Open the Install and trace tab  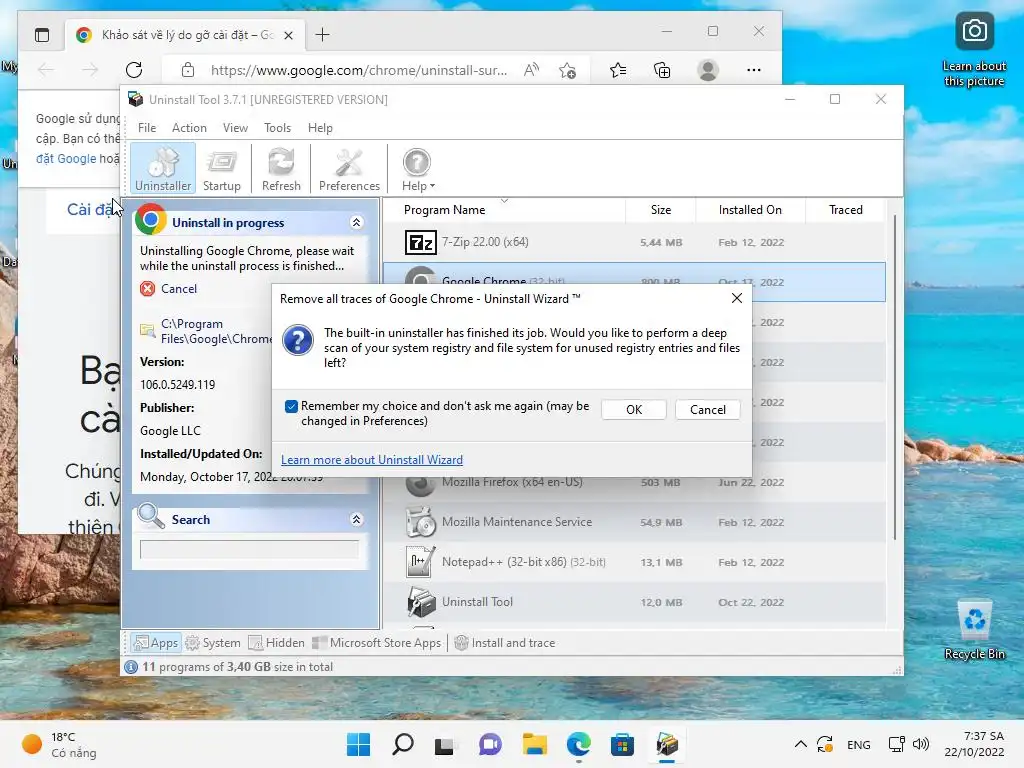(x=504, y=643)
